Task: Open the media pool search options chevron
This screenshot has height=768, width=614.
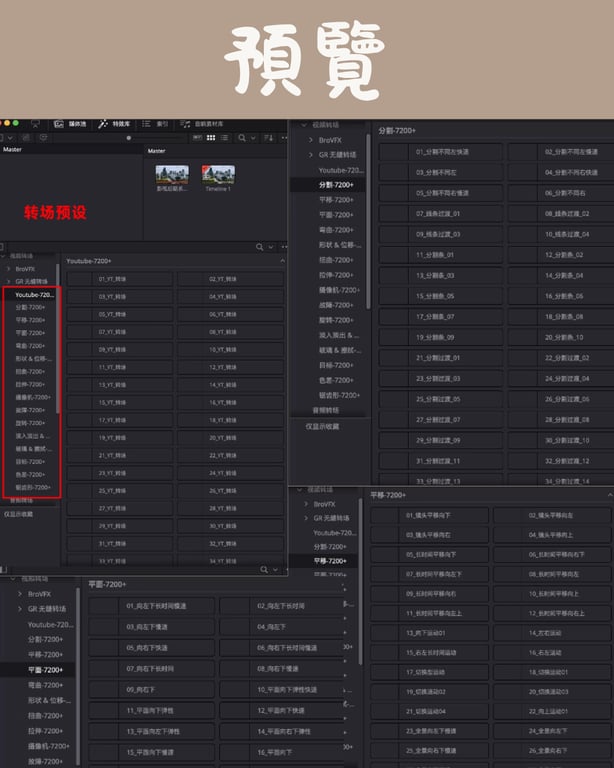Action: [253, 138]
